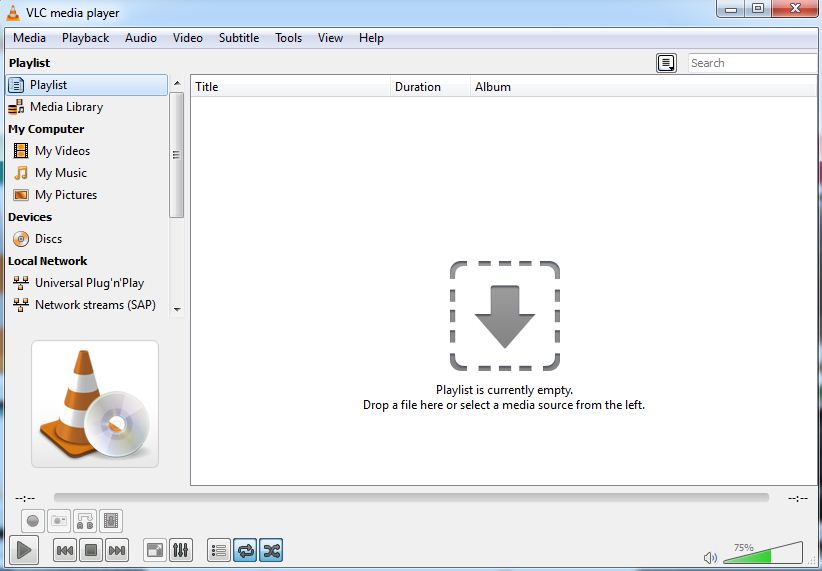Screen dimensions: 822x571
Task: Sort by the Duration column header
Action: pyautogui.click(x=430, y=87)
